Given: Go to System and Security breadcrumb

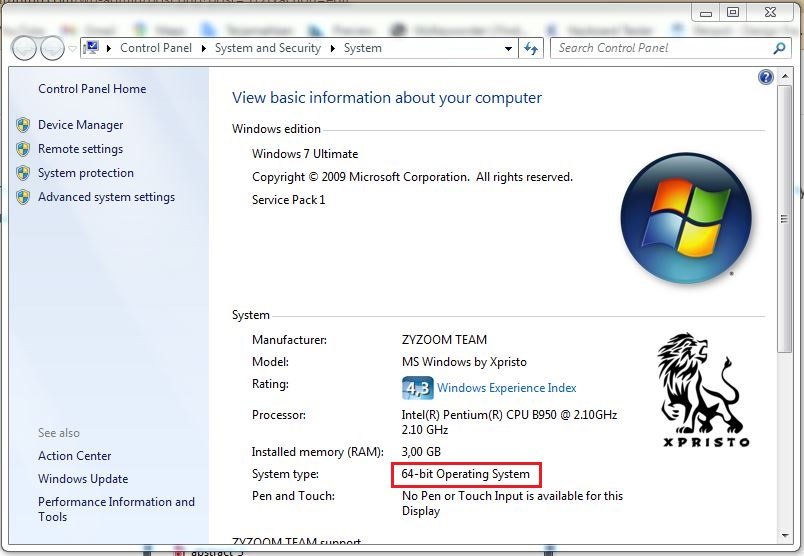Looking at the screenshot, I should pos(267,48).
